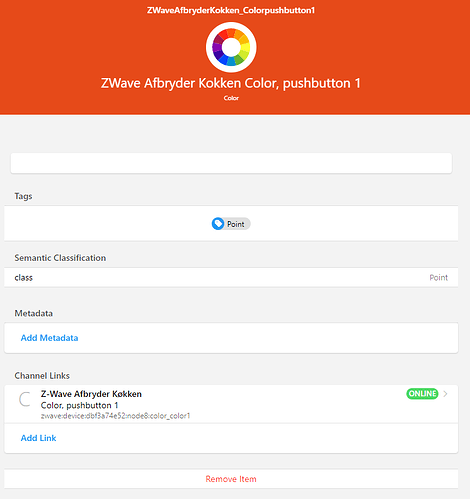Click the empty white state field
The height and width of the screenshot is (499, 470).
(x=231, y=163)
